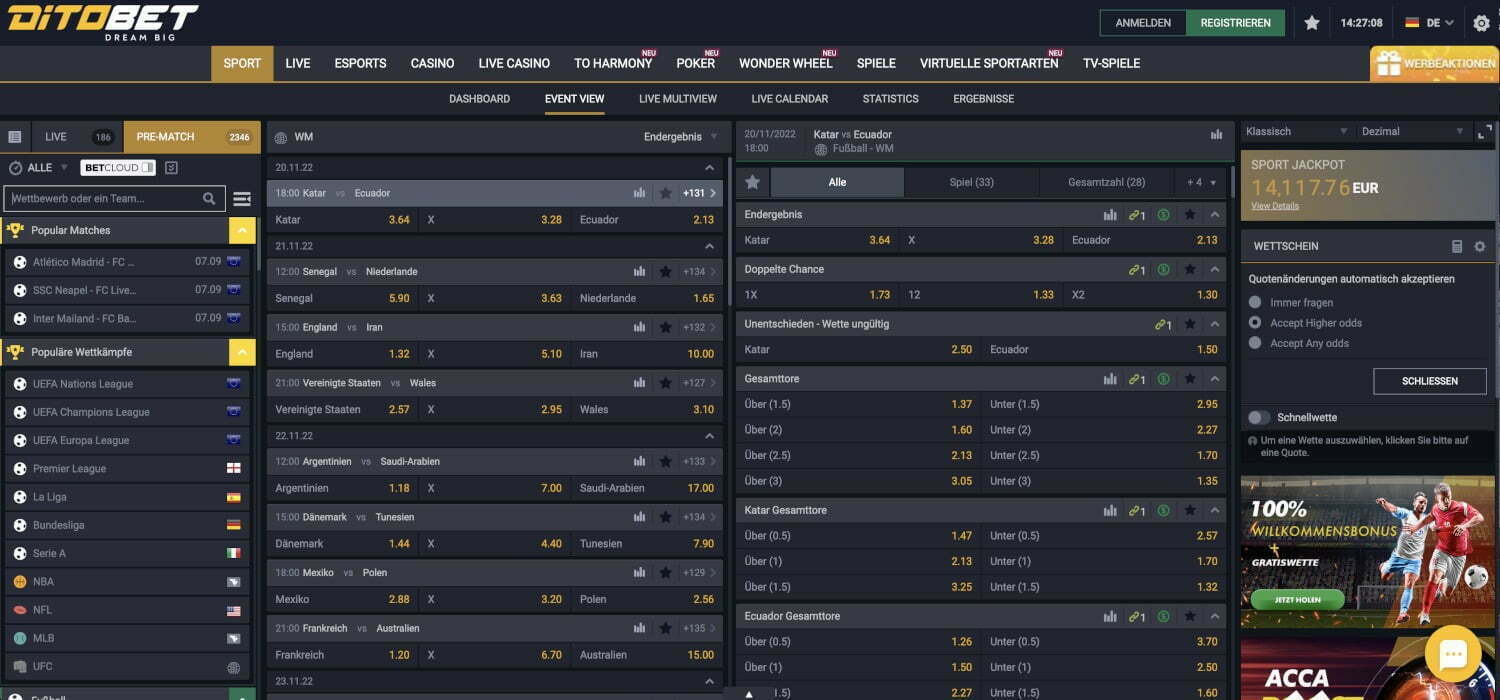1500x700 pixels.
Task: Open the sports list icon beside LIVE tab
Action: tap(15, 137)
